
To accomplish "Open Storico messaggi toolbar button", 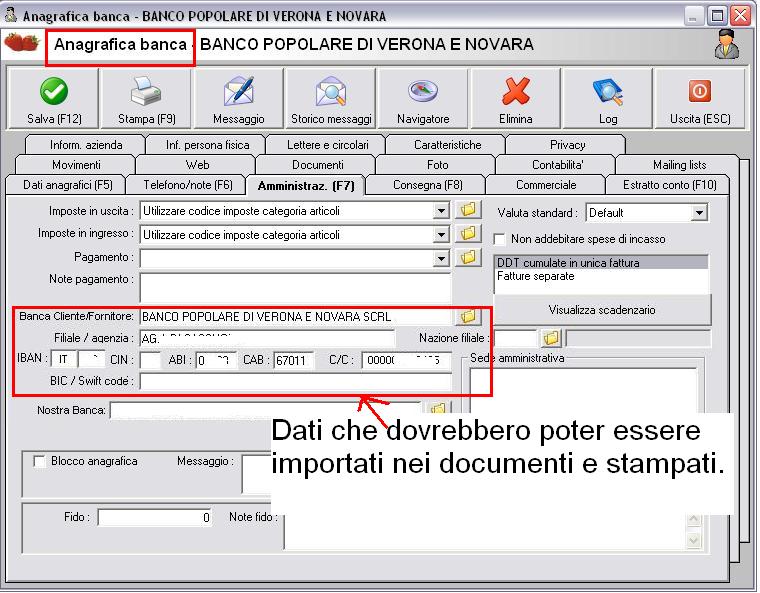I will click(331, 99).
